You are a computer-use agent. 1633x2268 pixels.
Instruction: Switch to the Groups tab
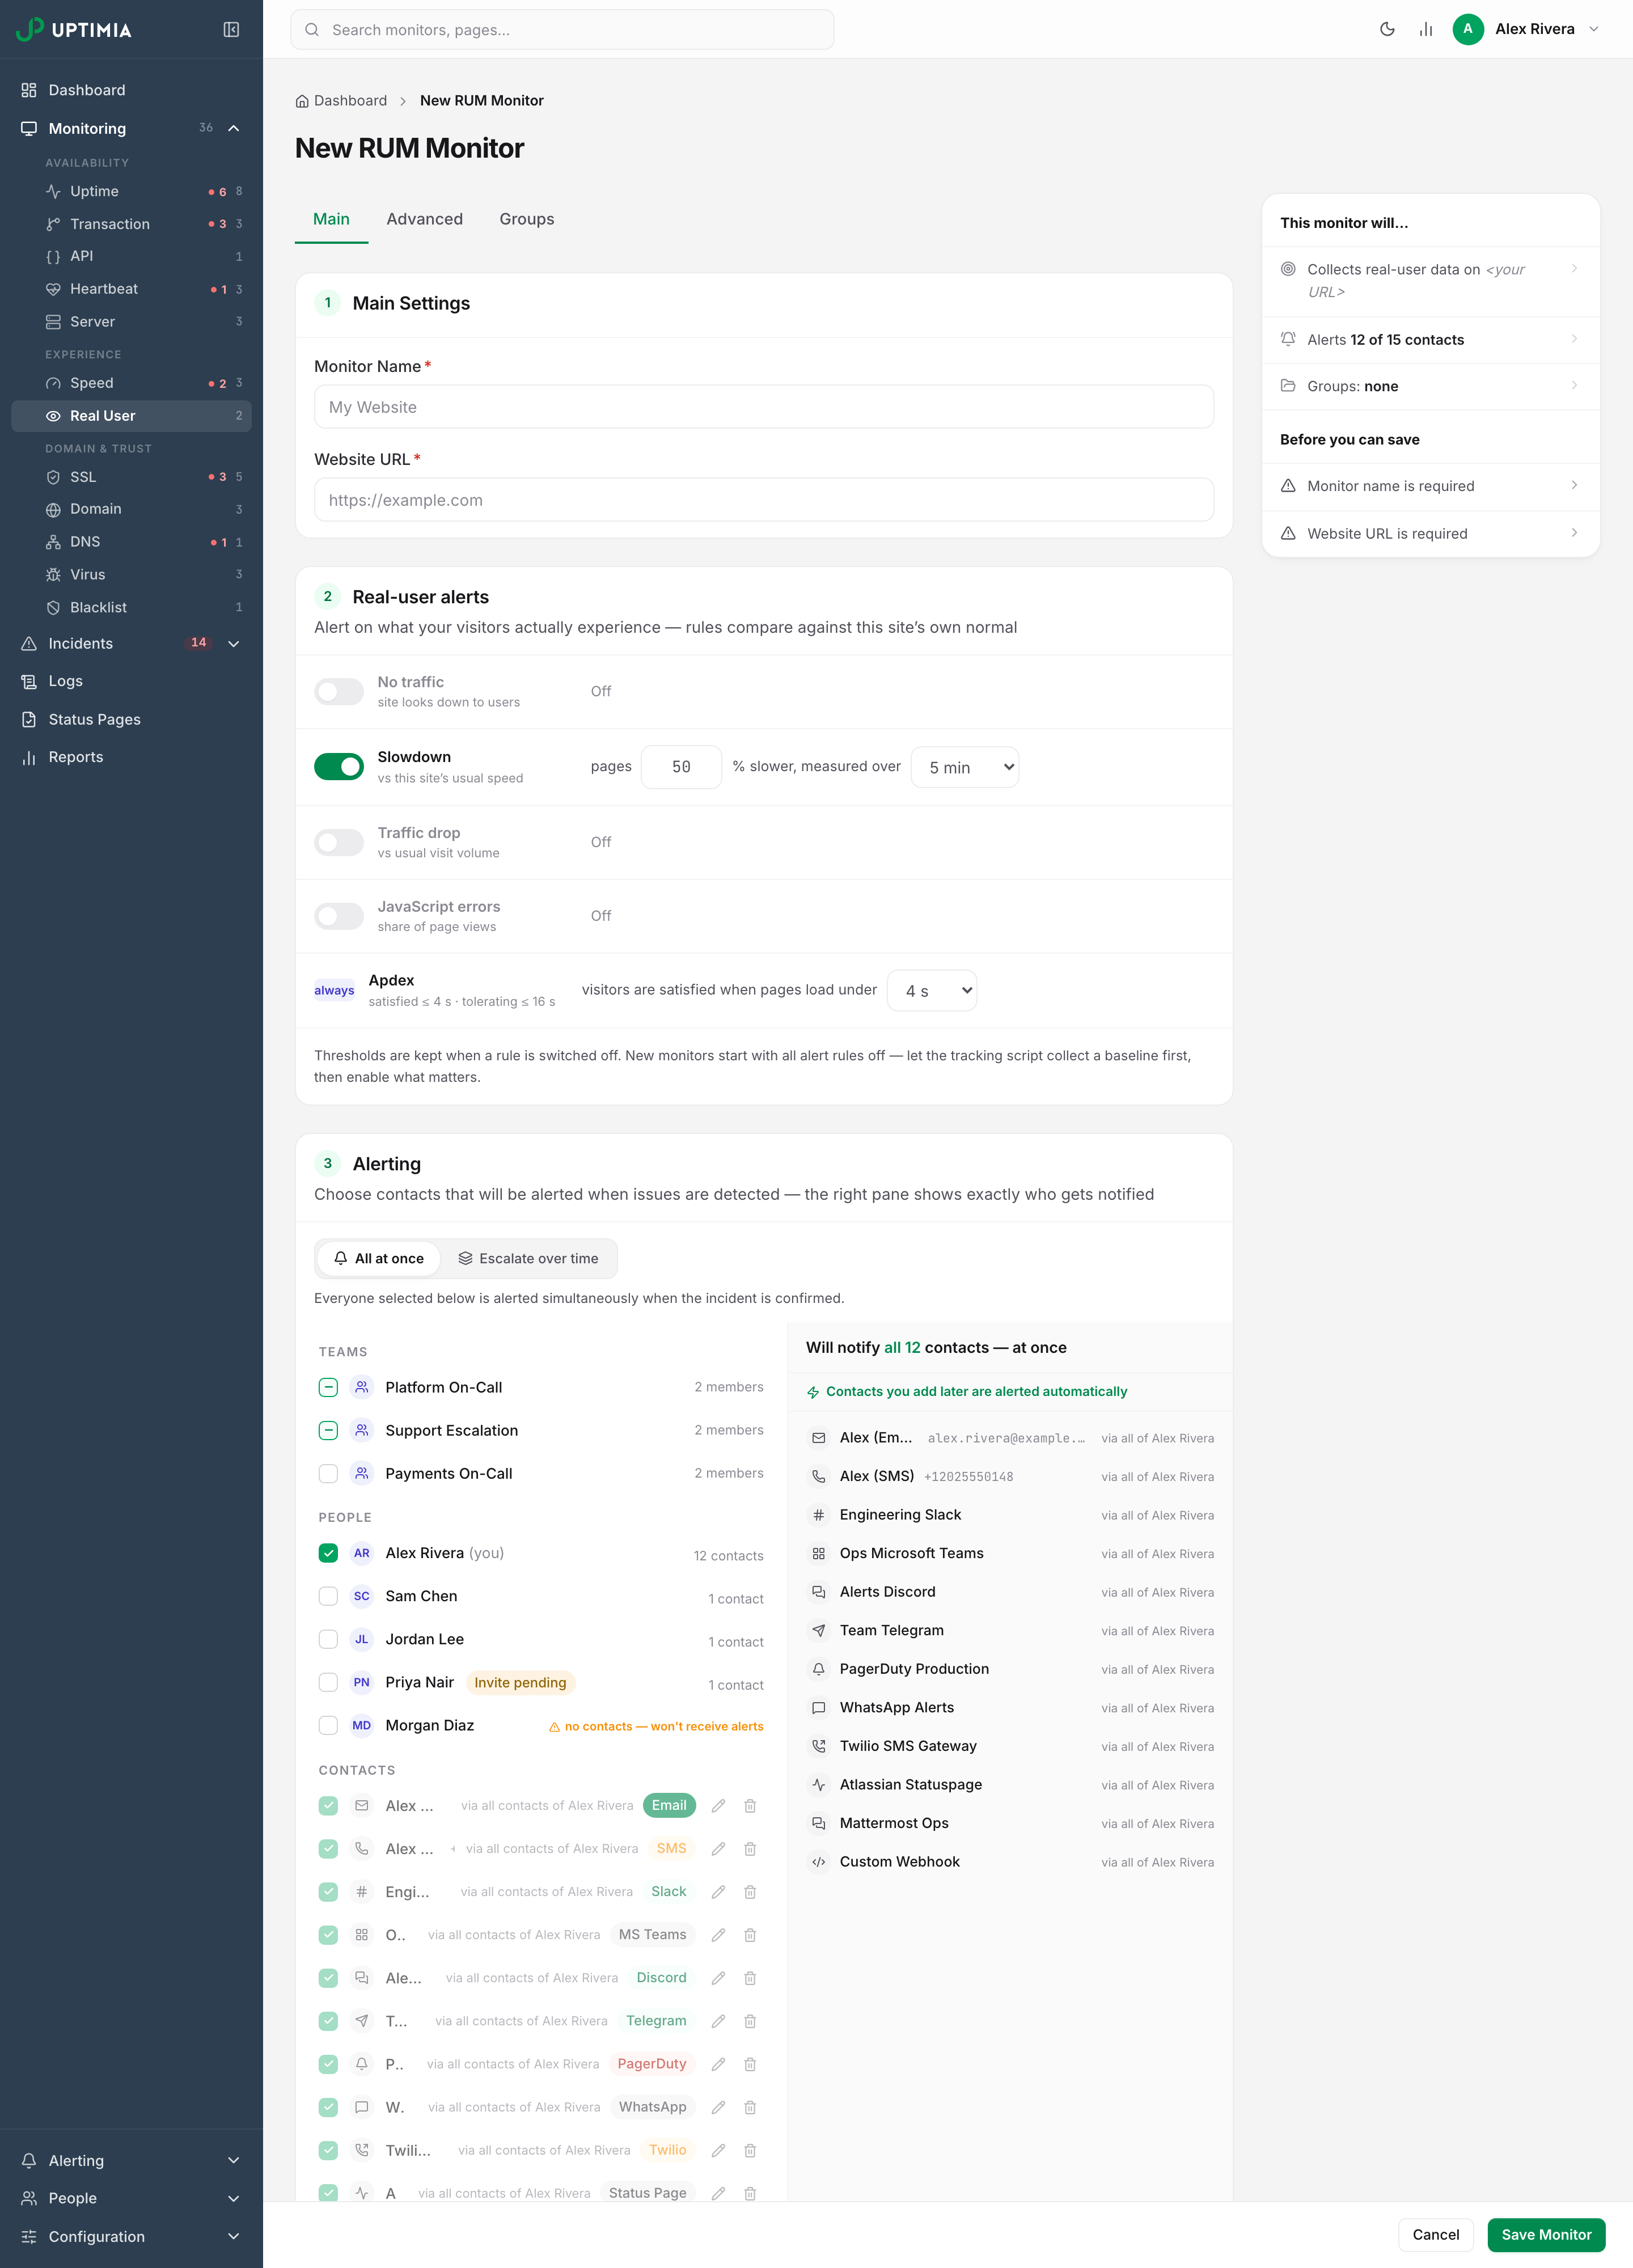coord(527,219)
